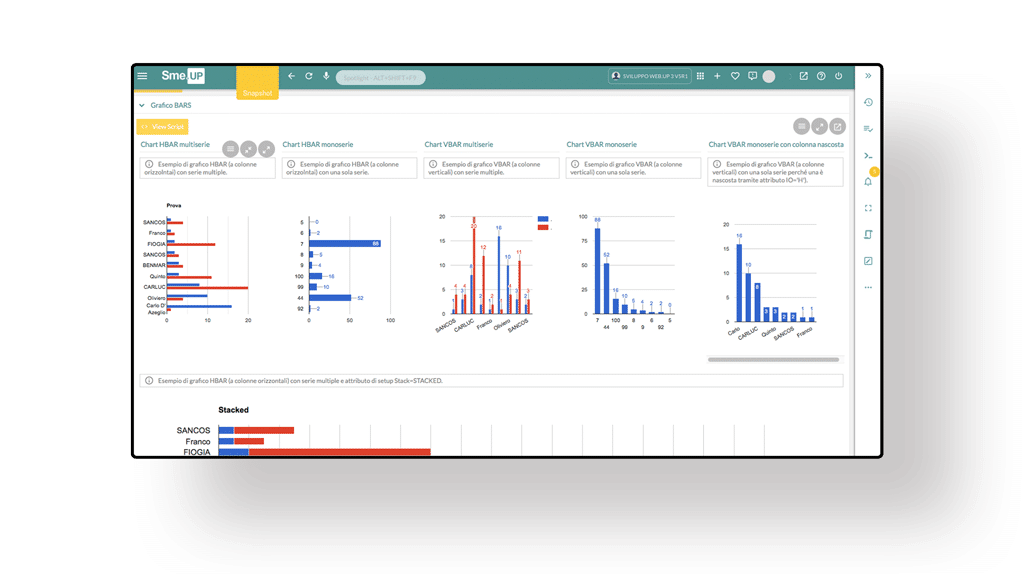Activate the microphone voice input
The height and width of the screenshot is (584, 1025).
click(x=326, y=76)
